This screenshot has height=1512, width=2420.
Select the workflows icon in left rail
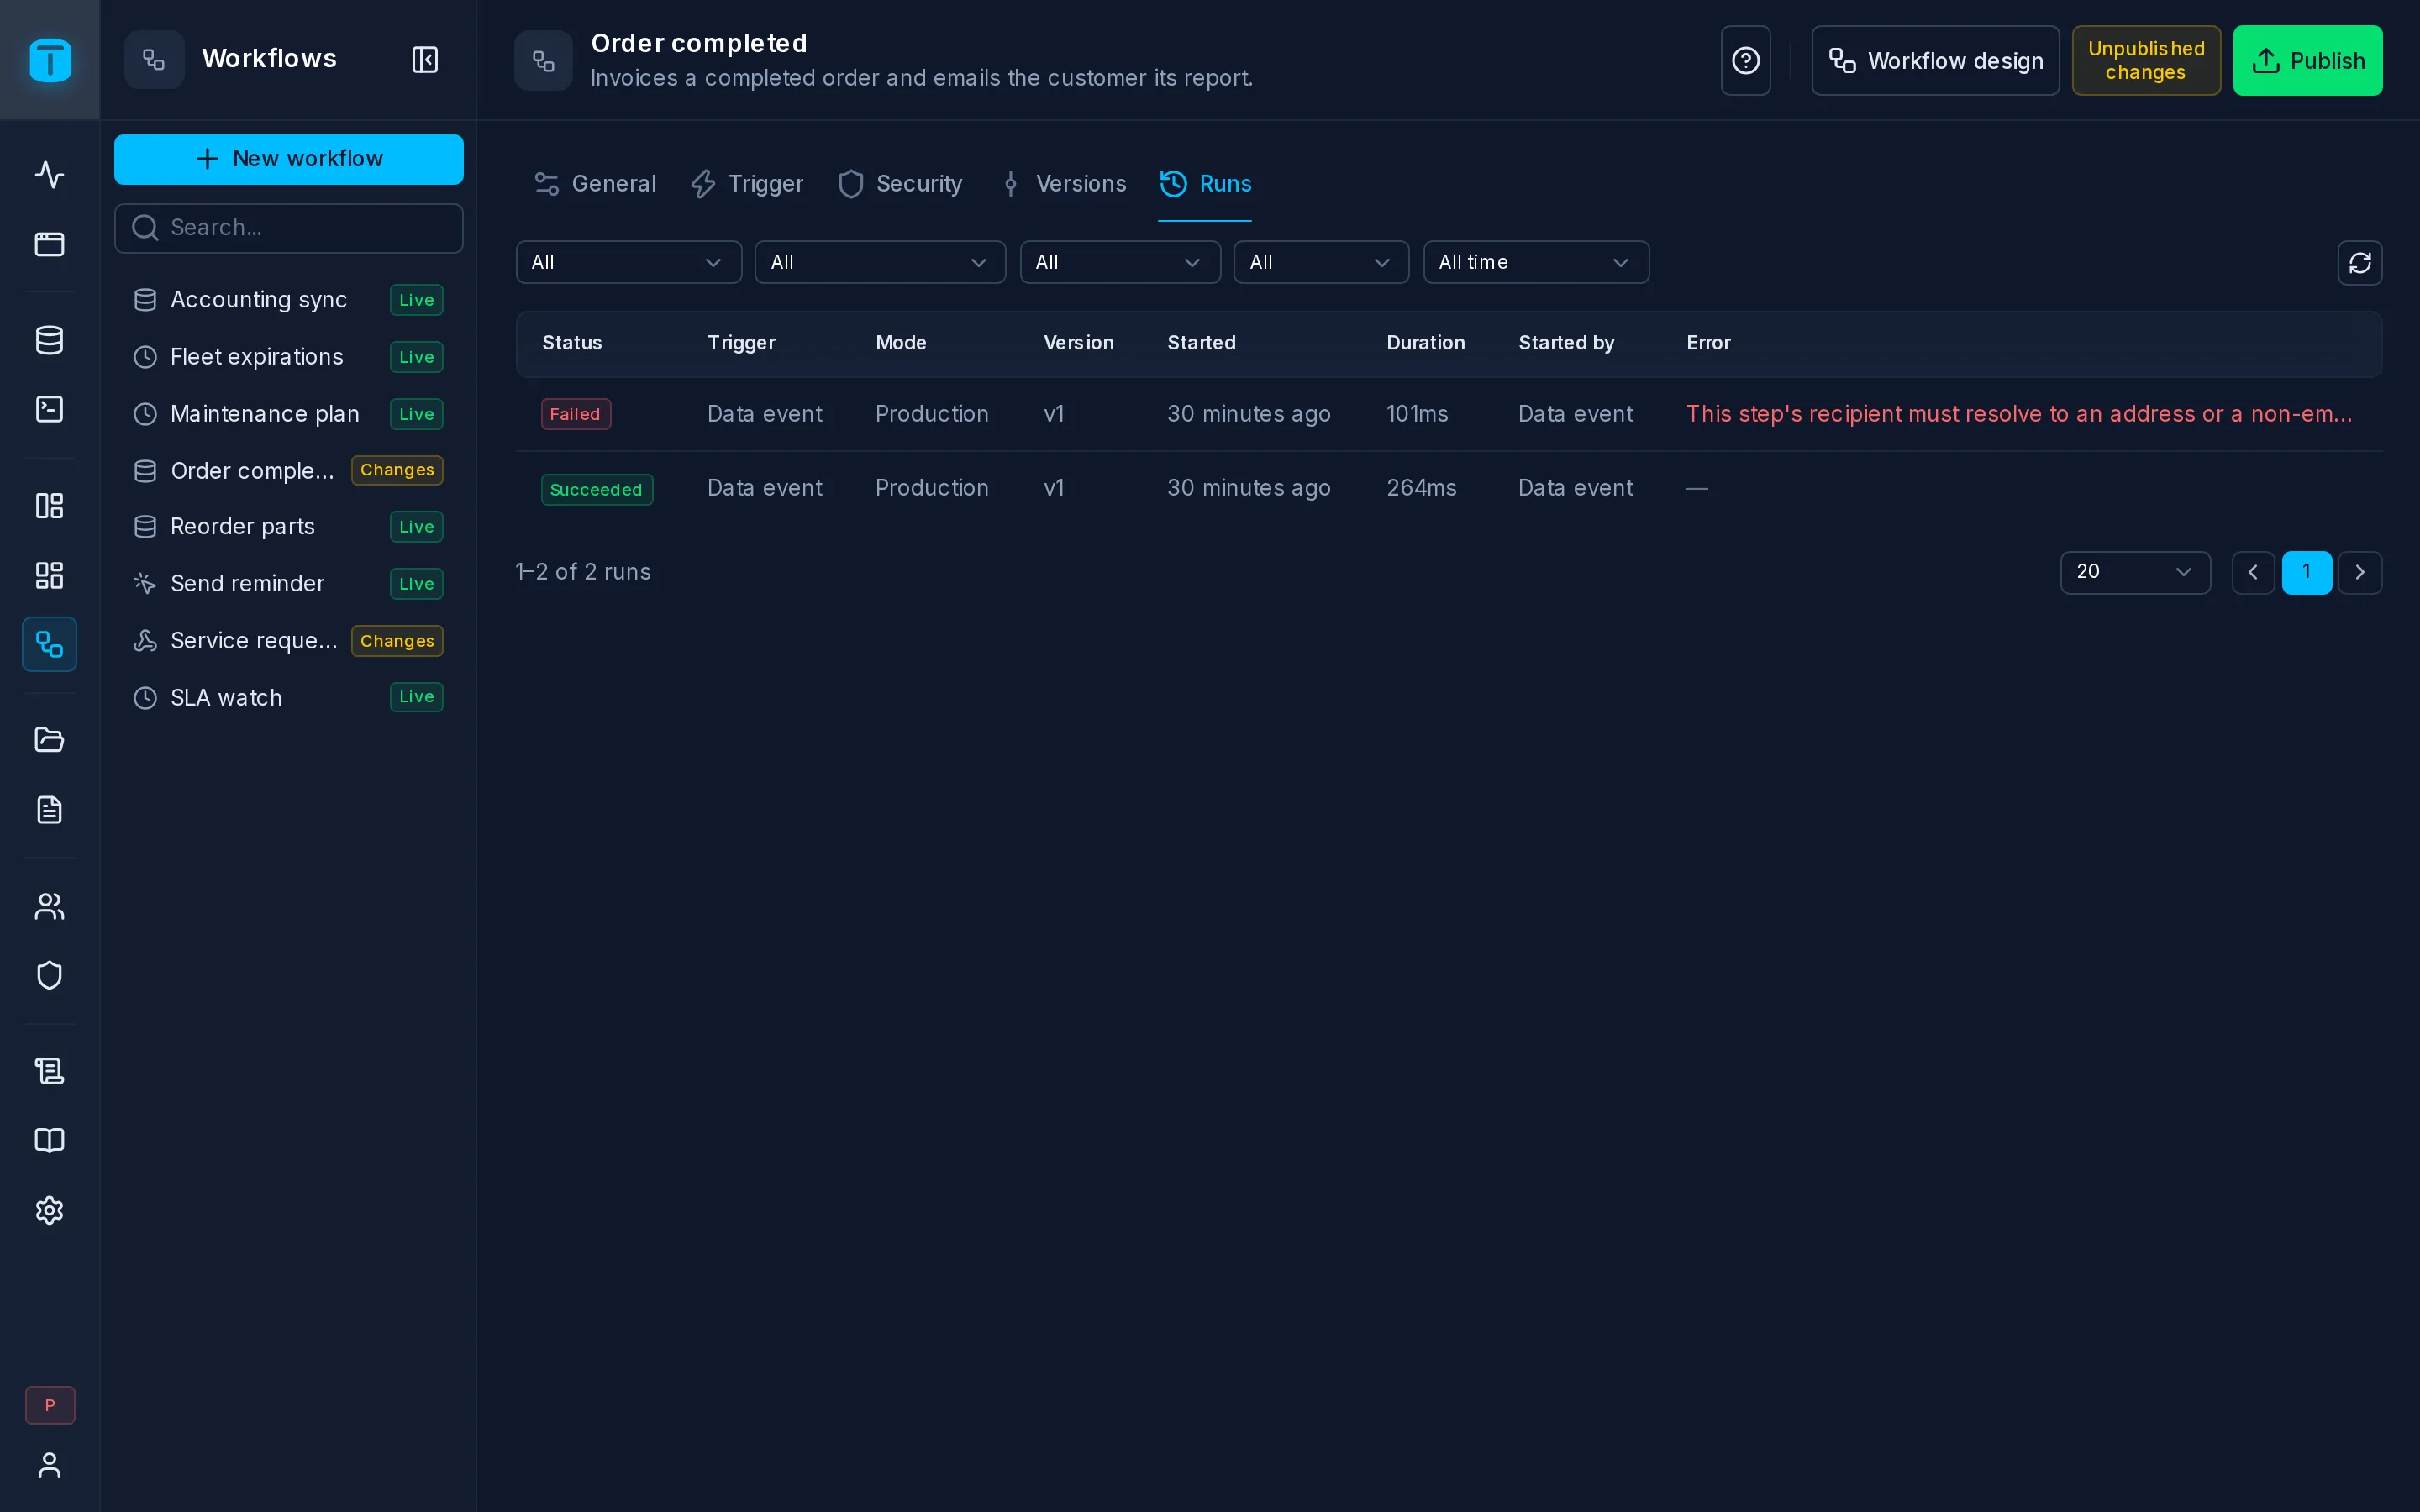(49, 644)
